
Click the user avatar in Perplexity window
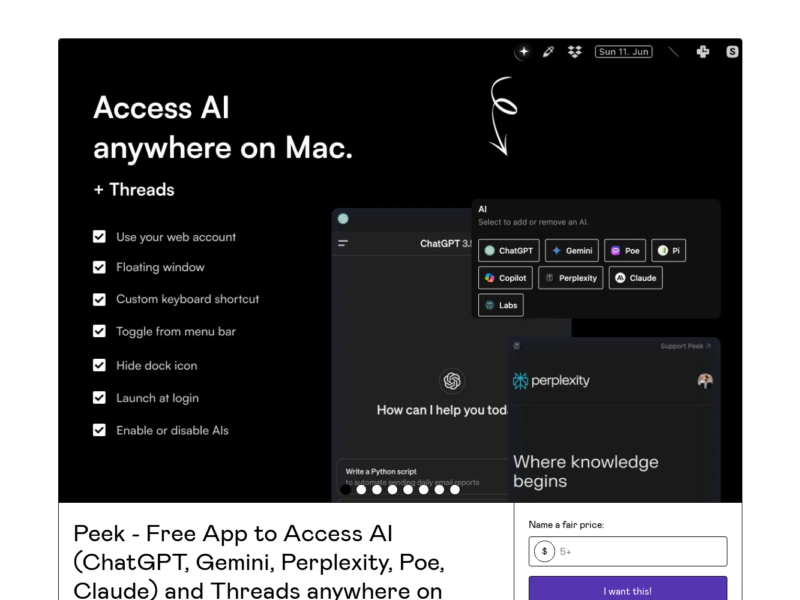[x=705, y=381]
